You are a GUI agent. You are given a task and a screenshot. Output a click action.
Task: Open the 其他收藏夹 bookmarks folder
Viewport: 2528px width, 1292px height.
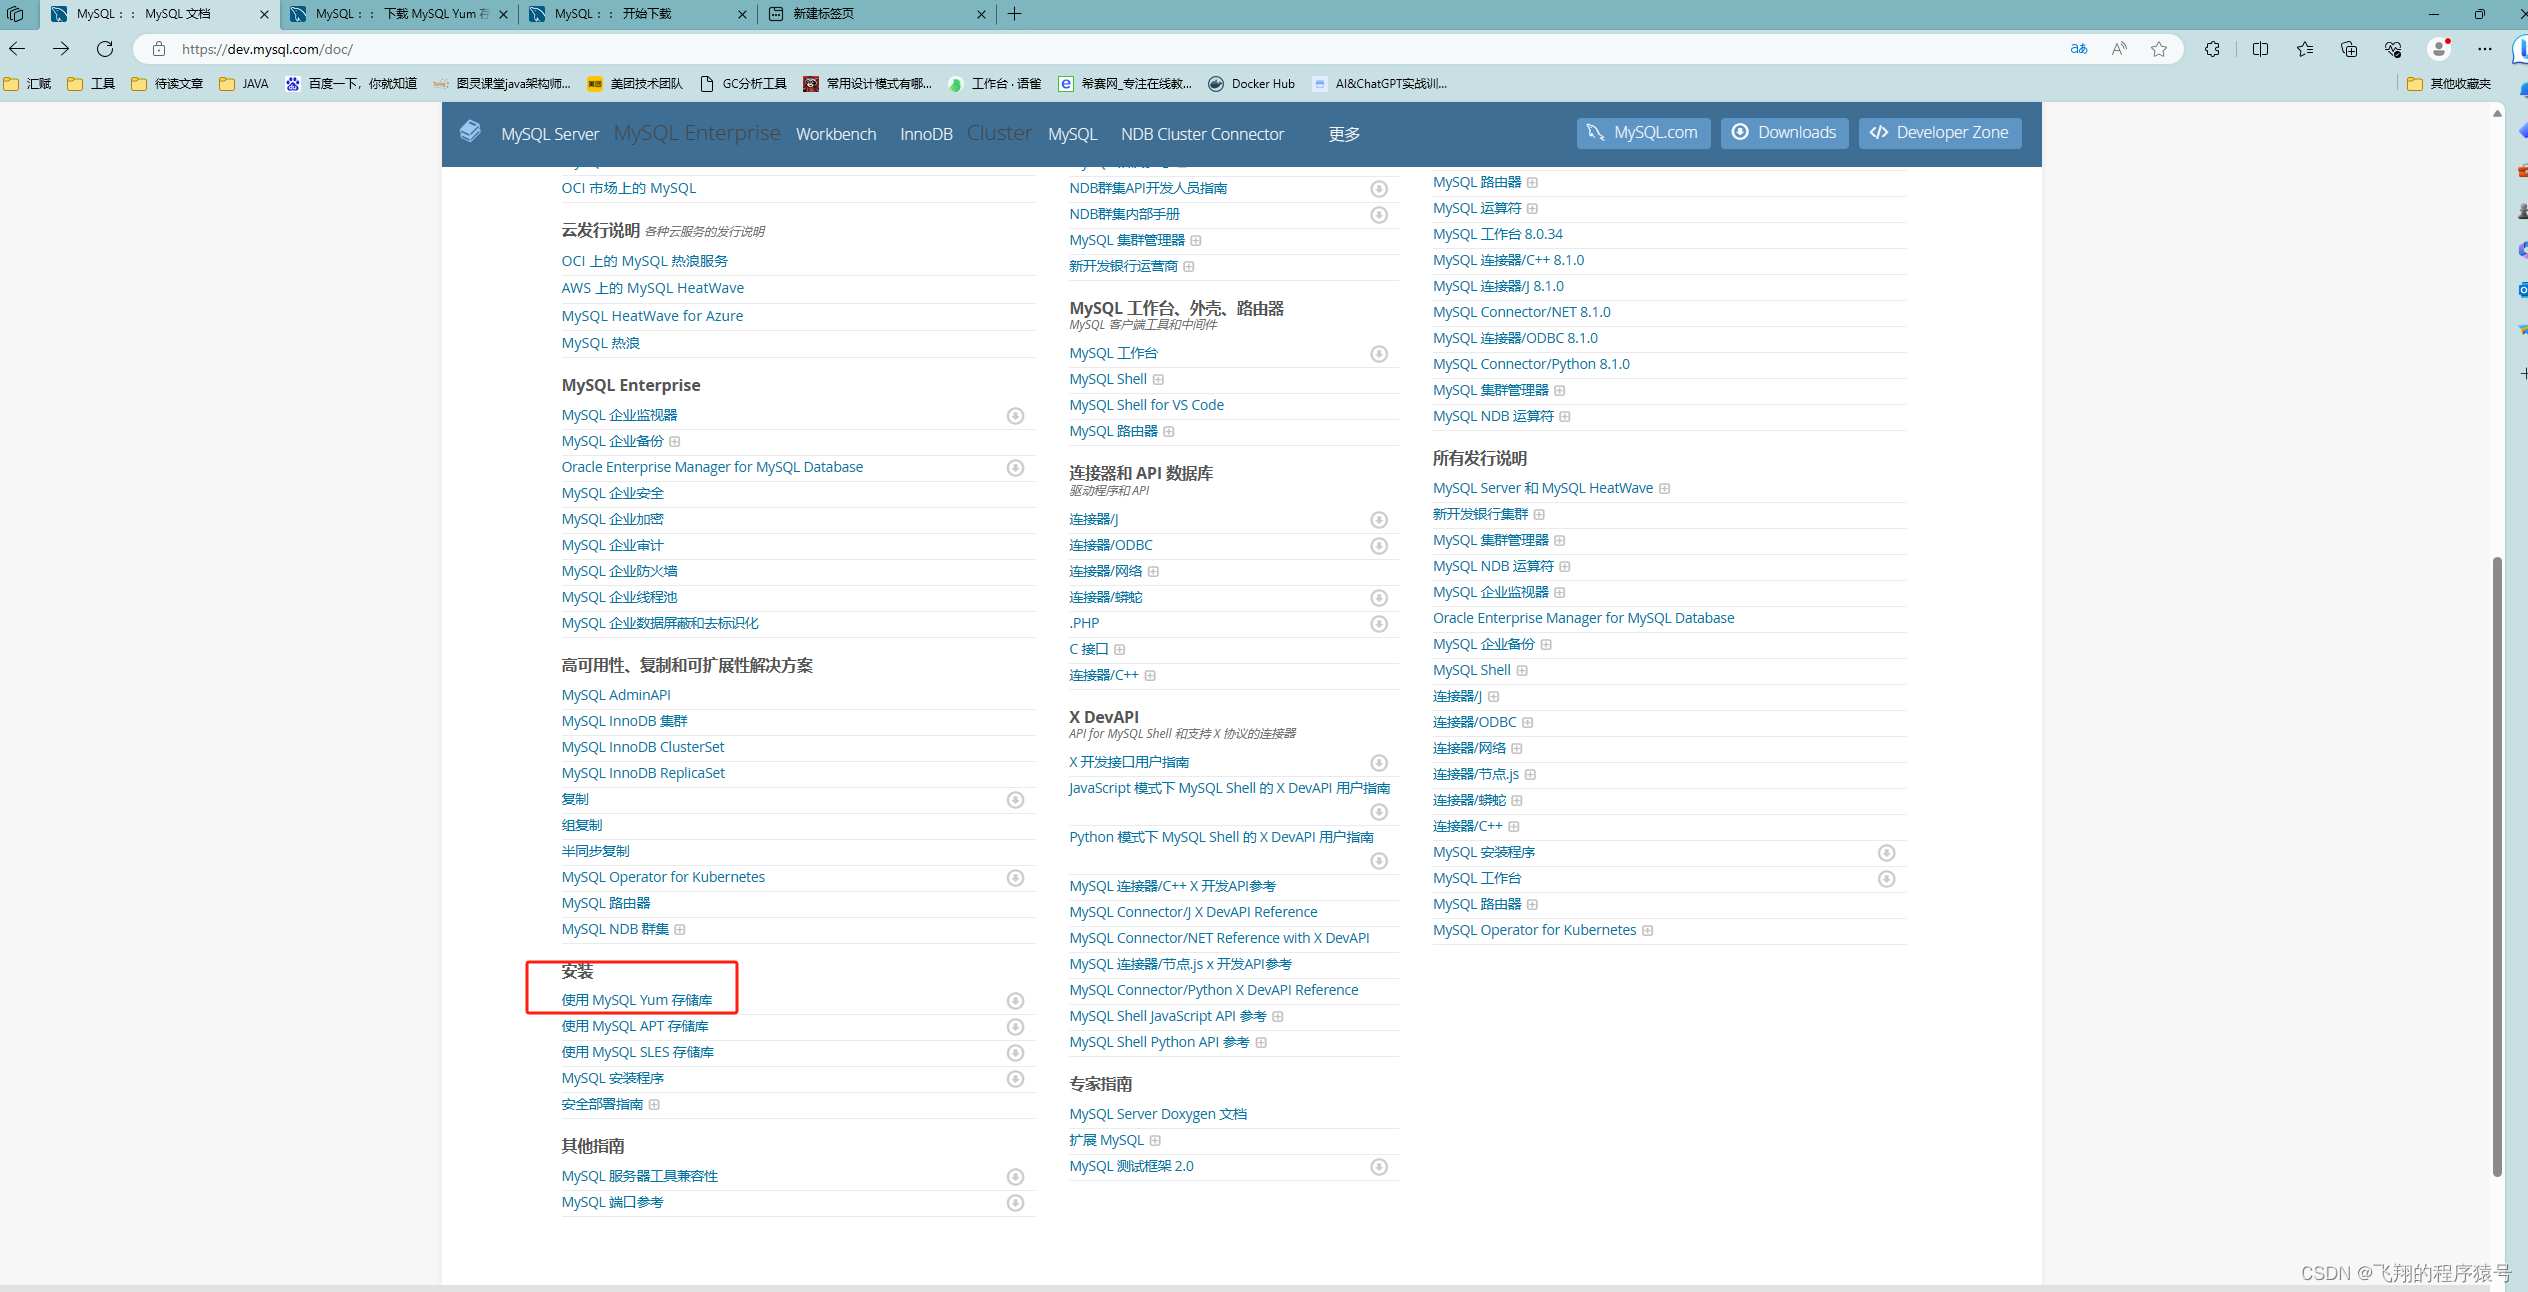(2449, 84)
